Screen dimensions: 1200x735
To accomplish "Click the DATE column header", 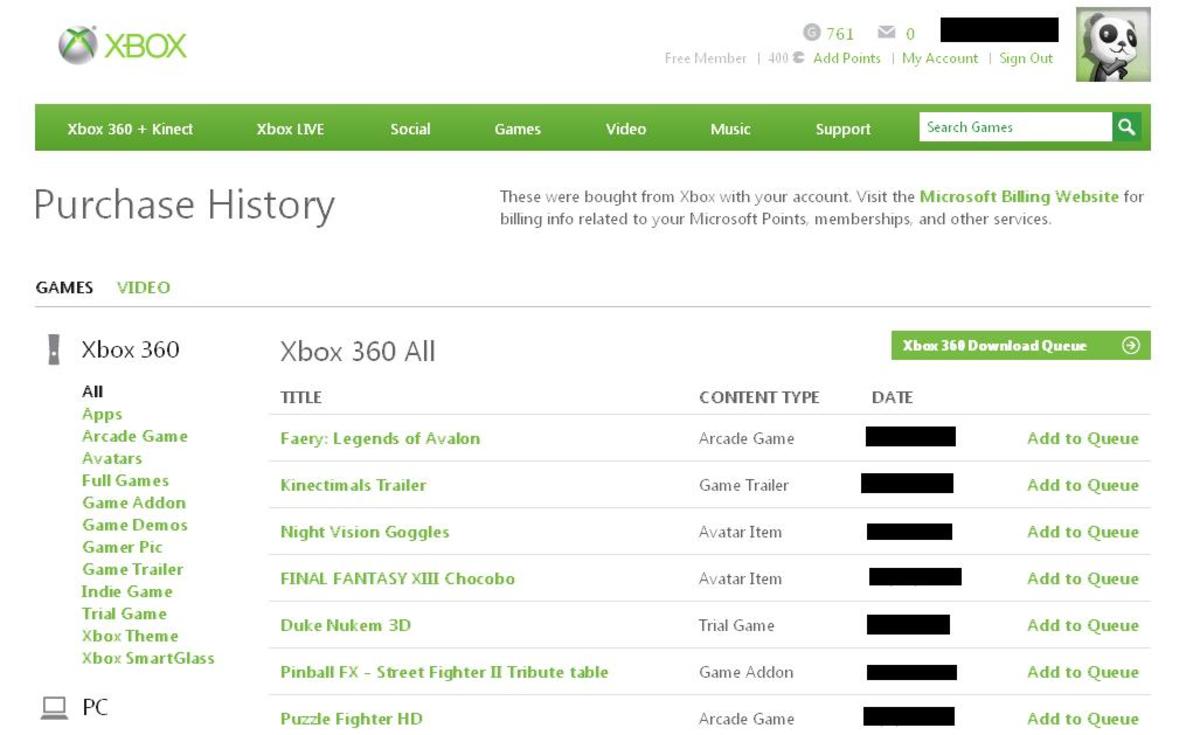I will [x=892, y=397].
